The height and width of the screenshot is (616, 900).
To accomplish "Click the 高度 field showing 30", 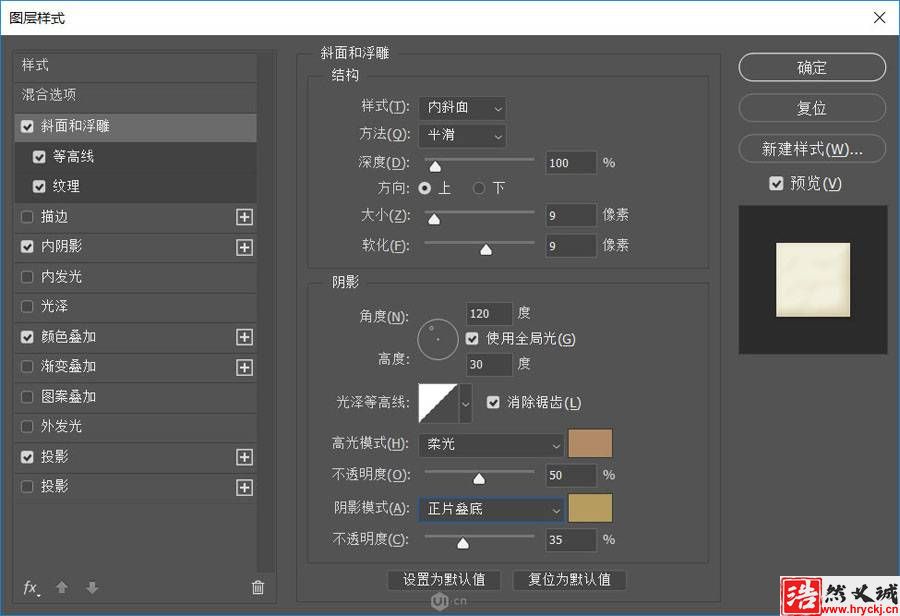I will click(488, 365).
